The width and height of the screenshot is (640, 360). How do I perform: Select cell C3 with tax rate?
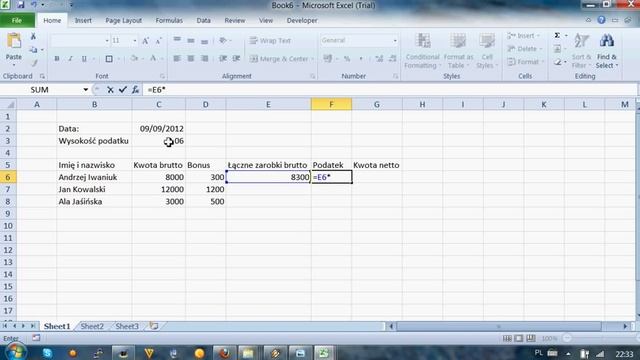tap(159, 141)
